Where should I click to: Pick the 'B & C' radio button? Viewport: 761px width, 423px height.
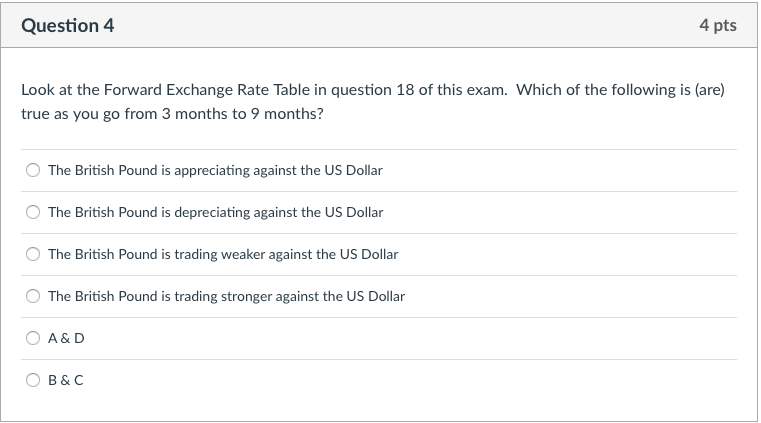tap(33, 381)
